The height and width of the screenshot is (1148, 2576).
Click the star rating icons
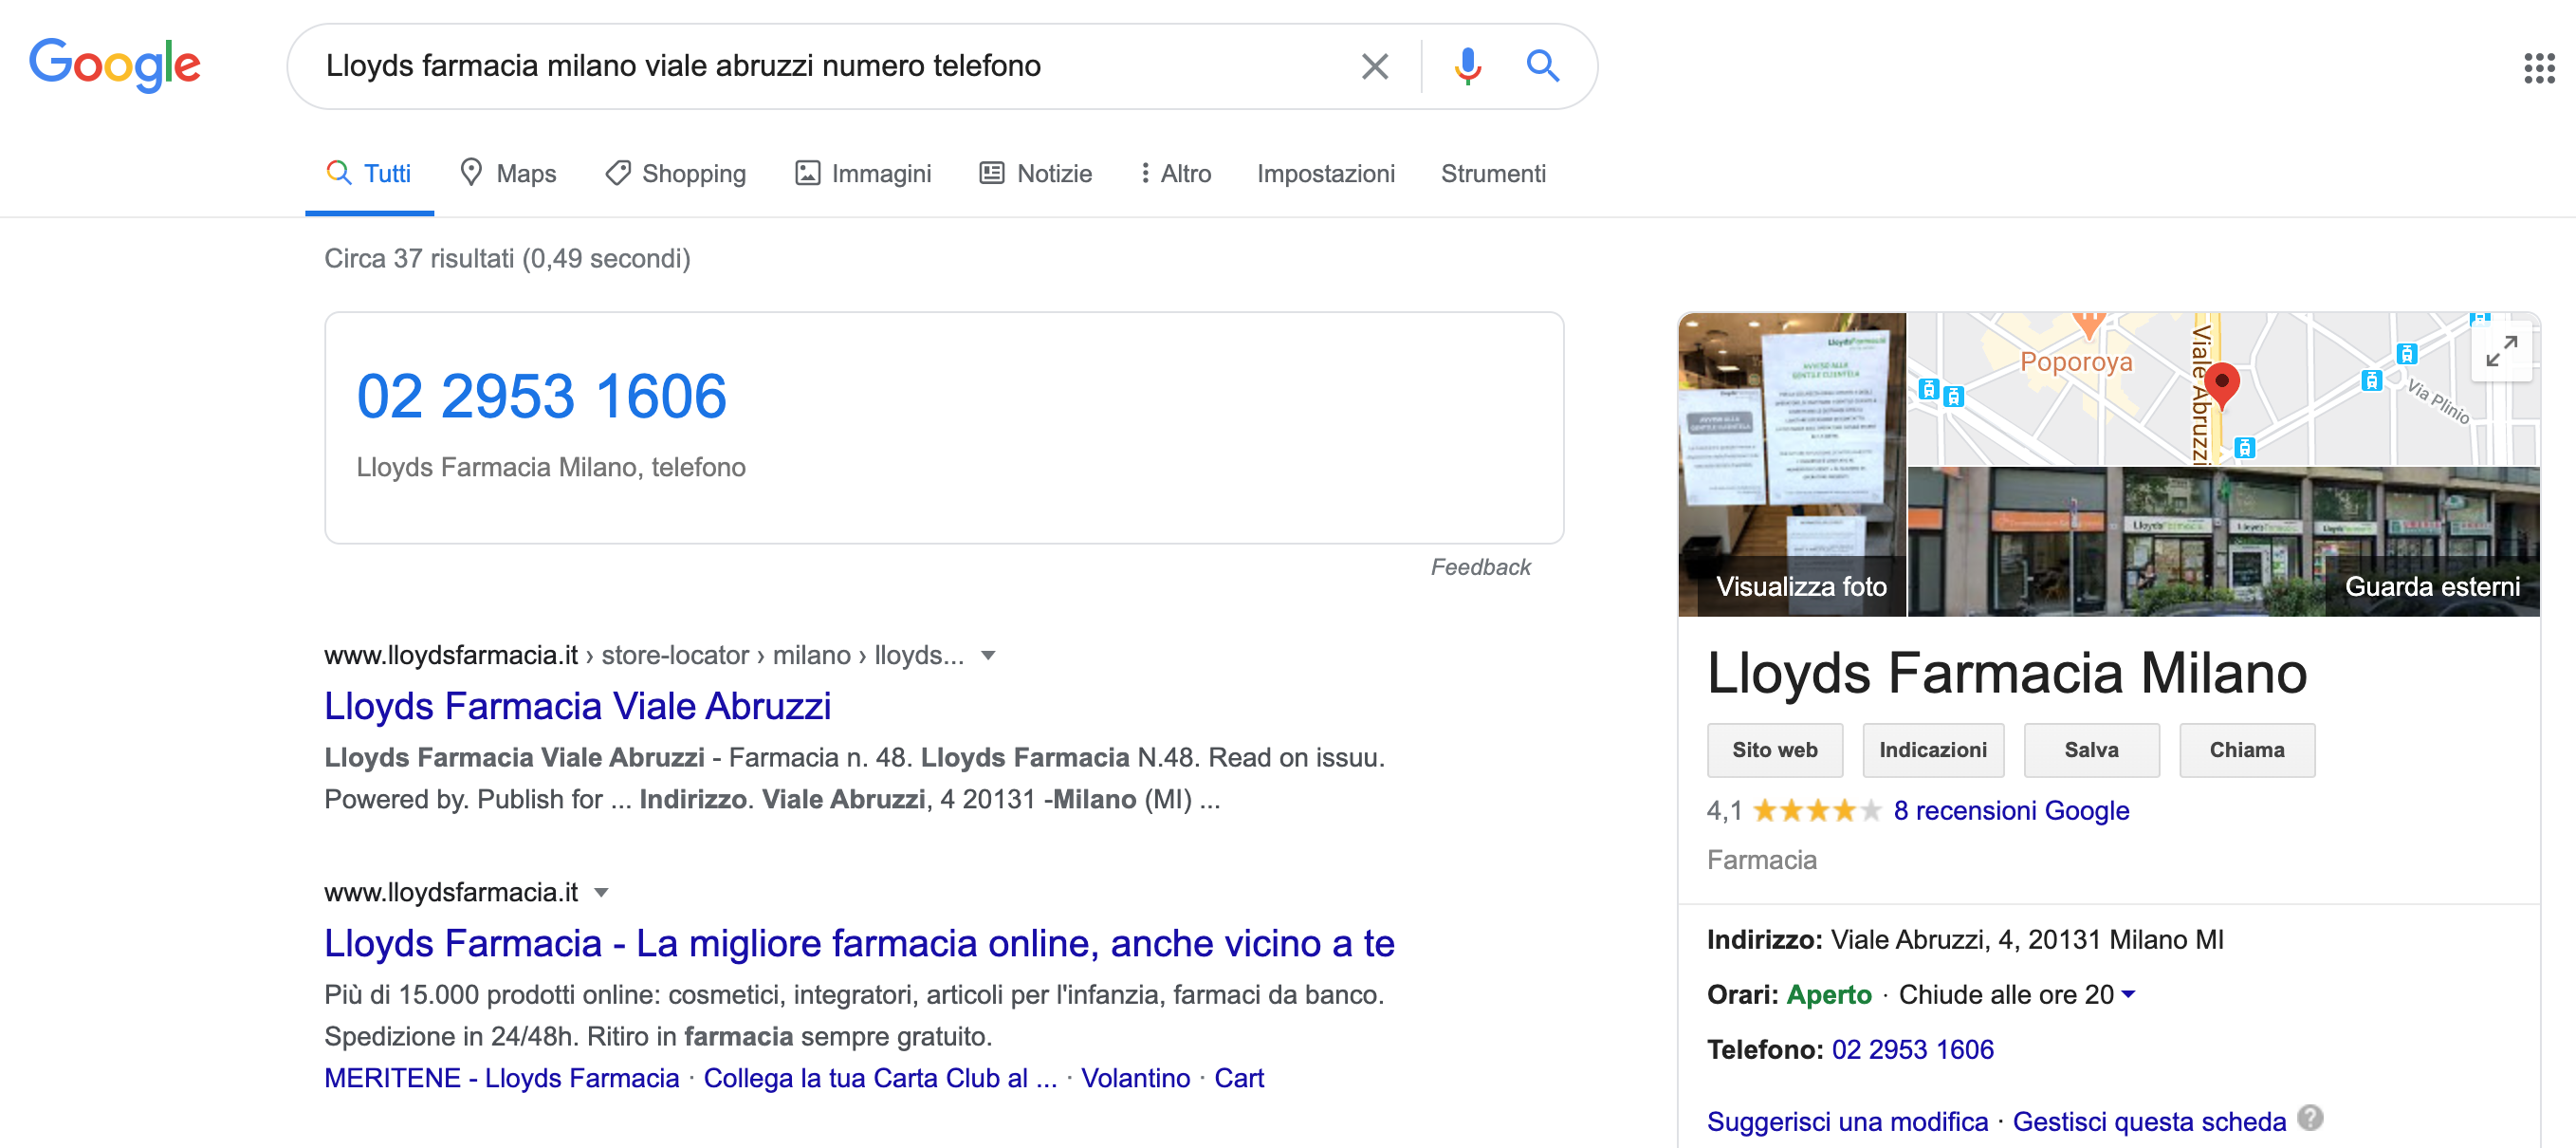pyautogui.click(x=1817, y=810)
